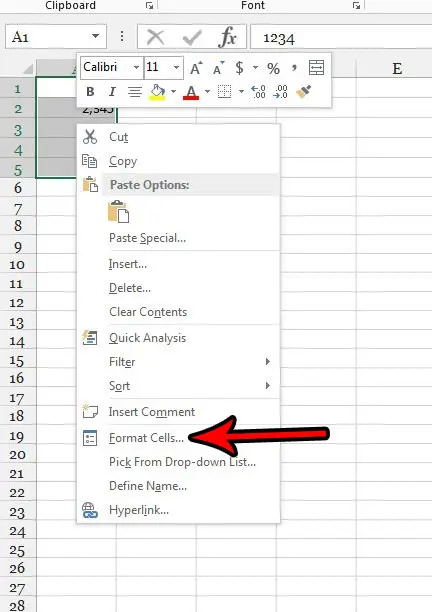Viewport: 432px width, 612px height.
Task: Select Delete... from context menu
Action: click(178, 288)
